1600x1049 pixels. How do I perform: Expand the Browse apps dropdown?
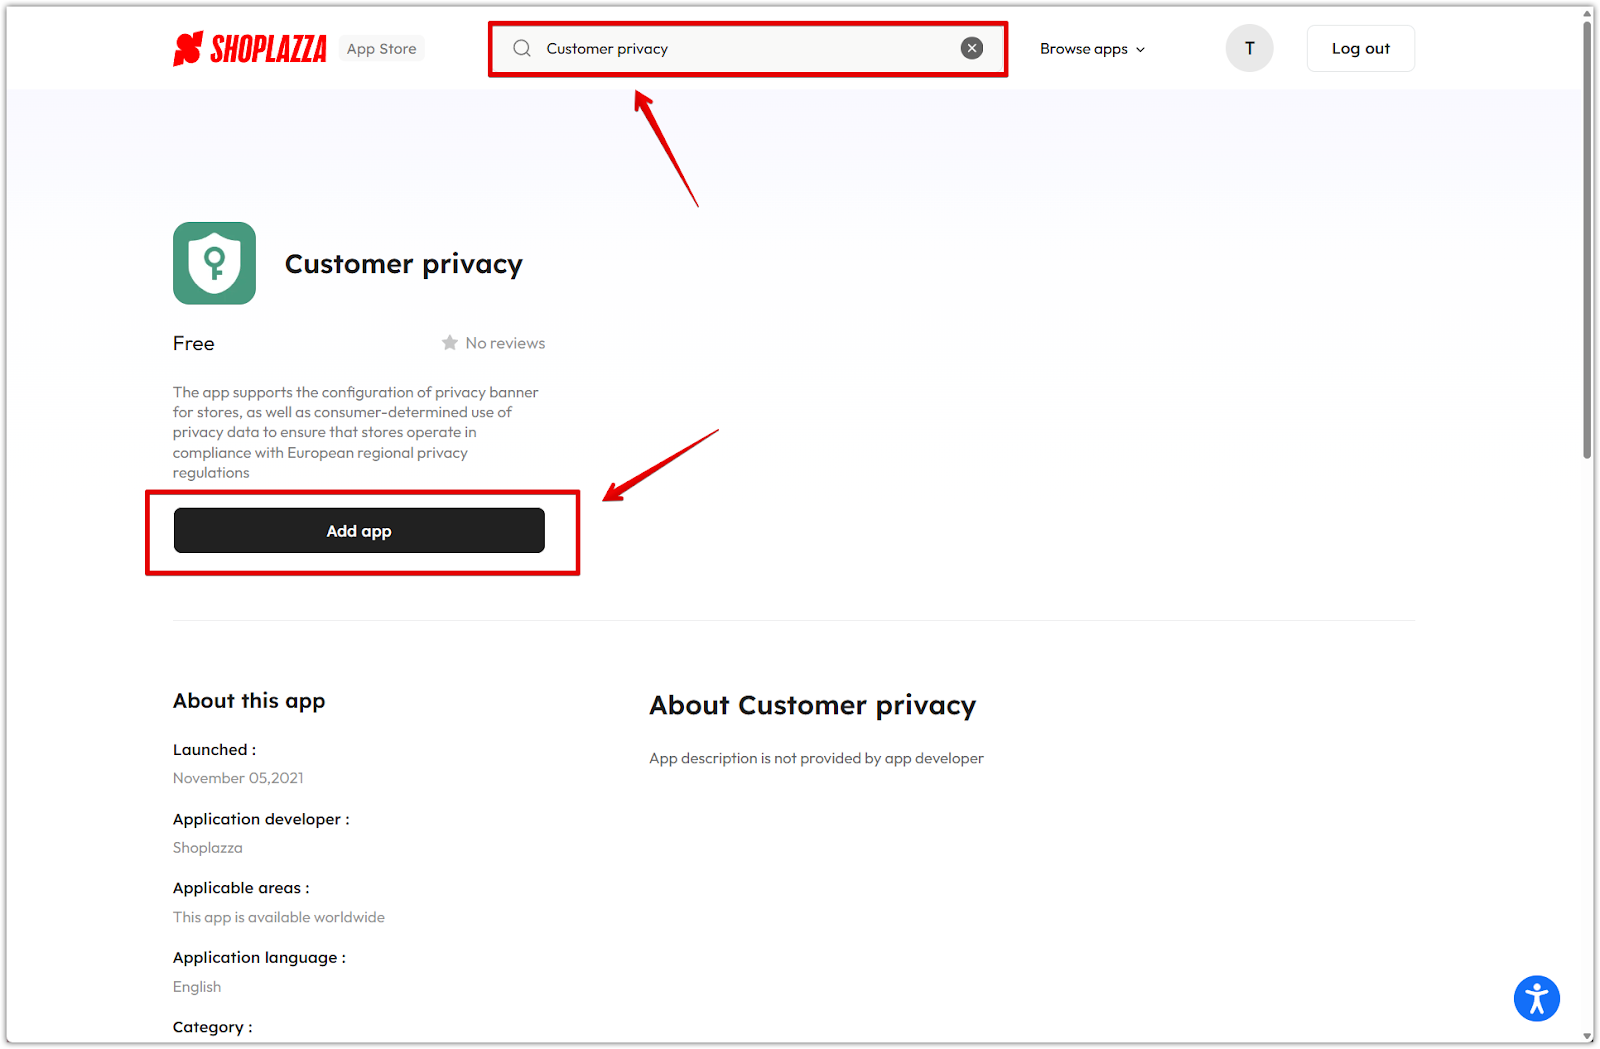point(1092,48)
